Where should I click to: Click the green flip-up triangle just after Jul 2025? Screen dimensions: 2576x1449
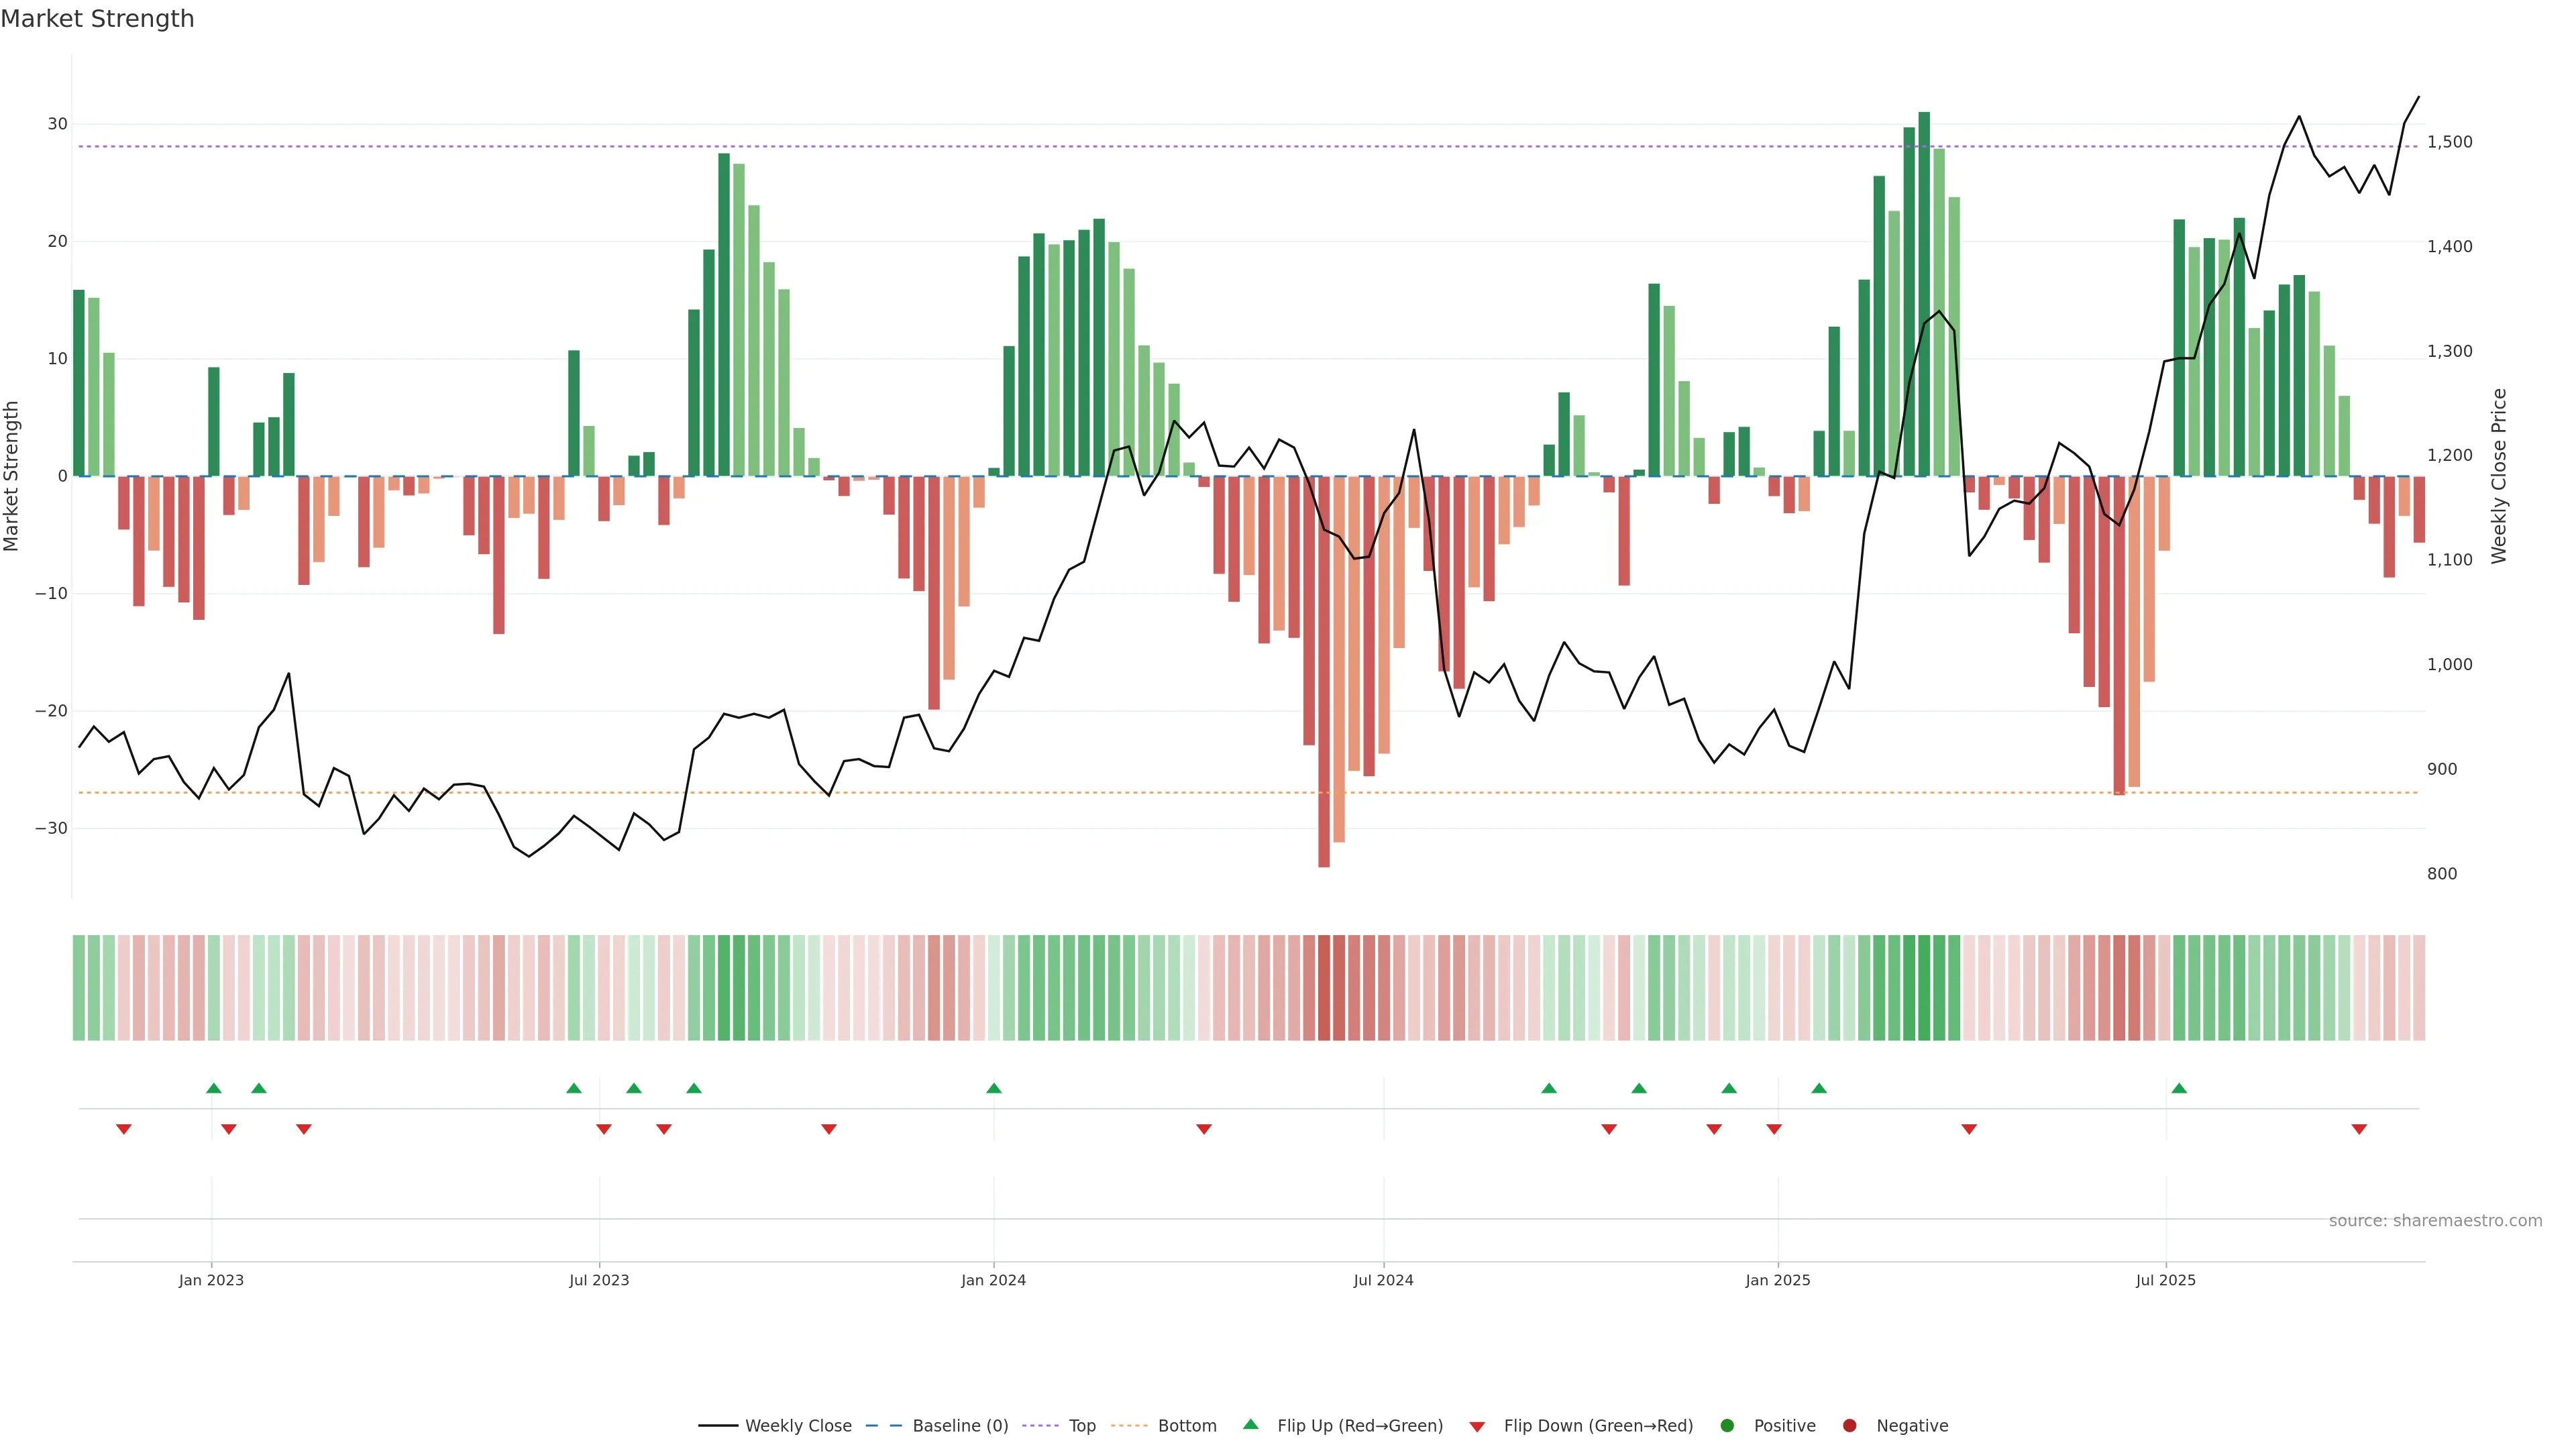click(2179, 1088)
